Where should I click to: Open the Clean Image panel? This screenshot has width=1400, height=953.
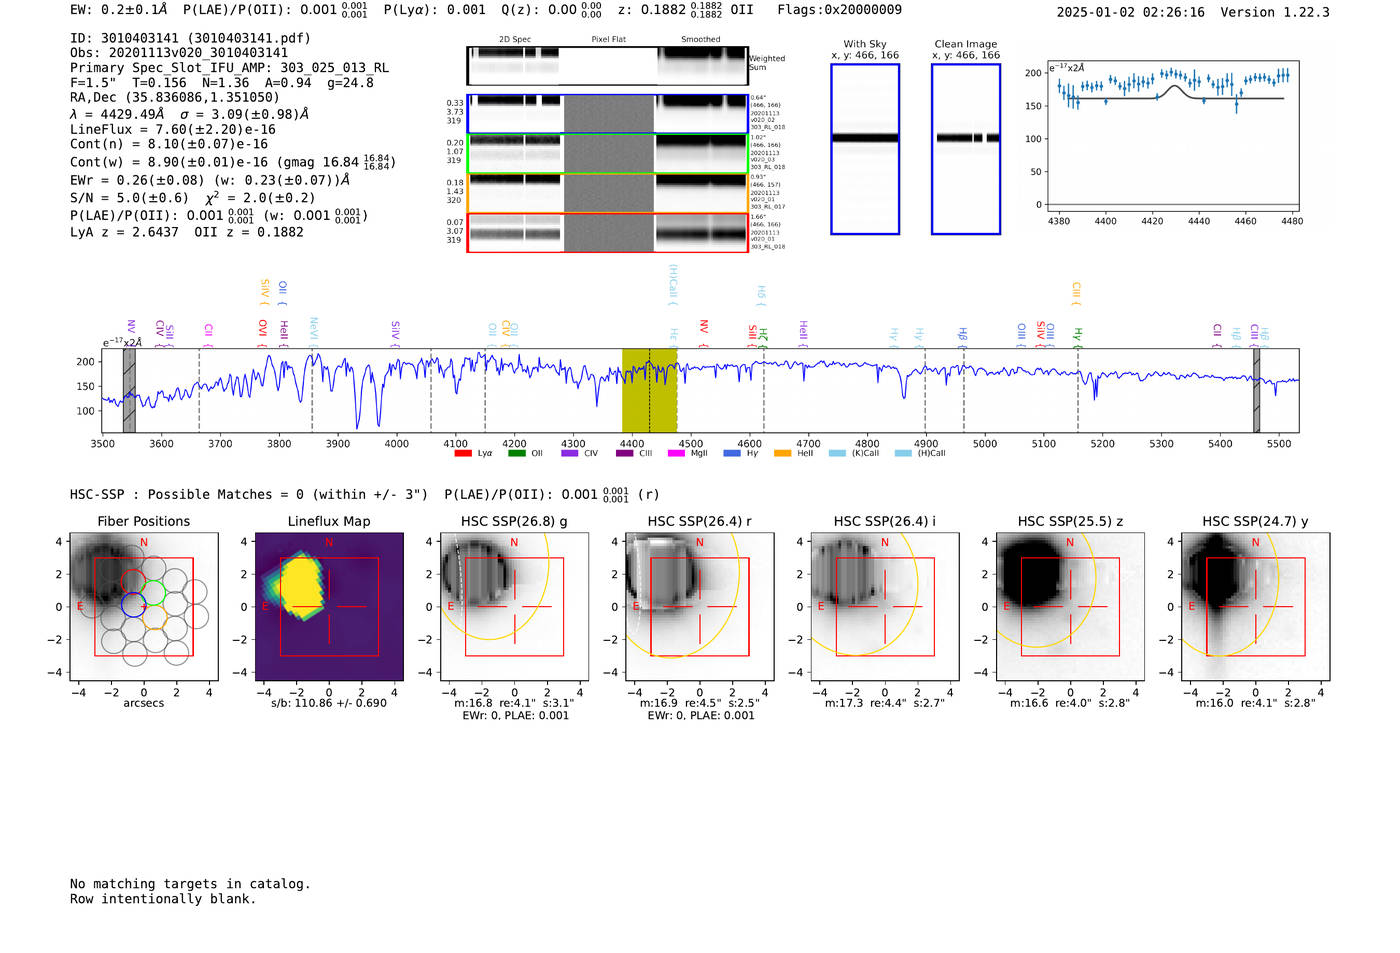click(x=966, y=149)
